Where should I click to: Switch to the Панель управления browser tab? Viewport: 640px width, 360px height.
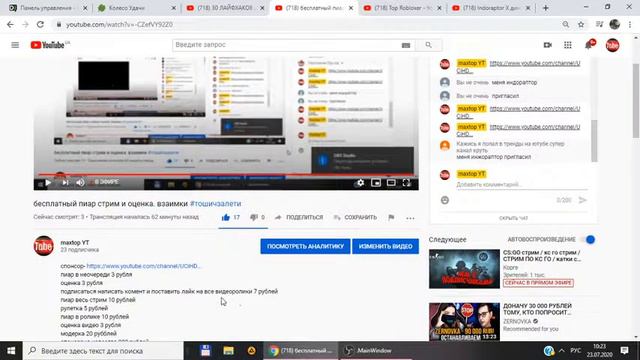(48, 8)
